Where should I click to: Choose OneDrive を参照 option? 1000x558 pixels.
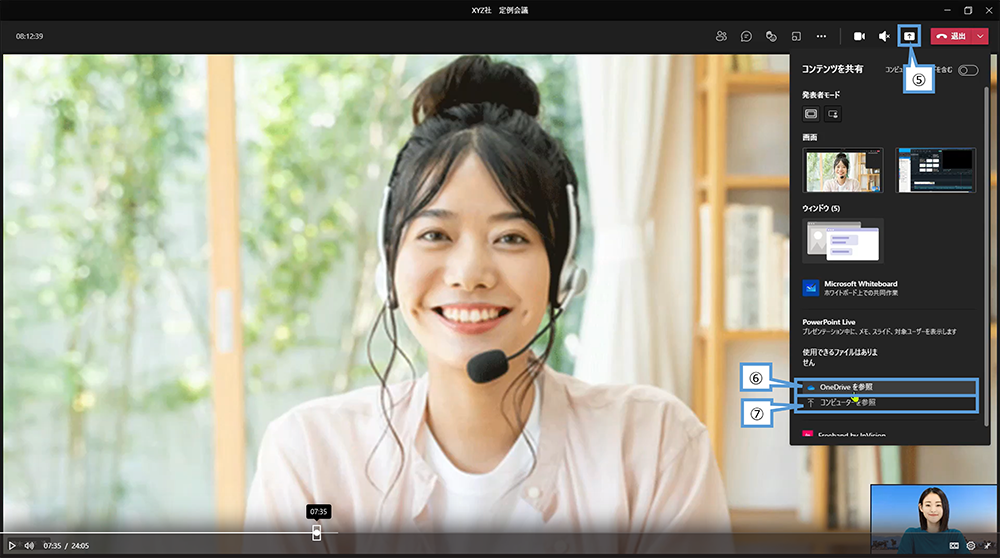click(886, 387)
